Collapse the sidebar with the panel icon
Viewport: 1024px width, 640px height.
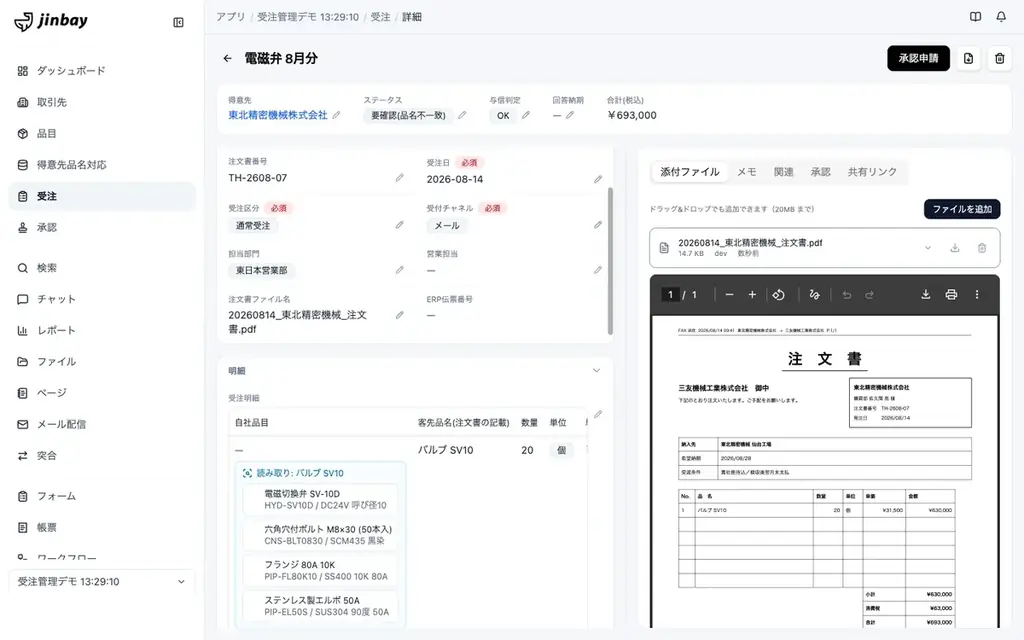178,23
